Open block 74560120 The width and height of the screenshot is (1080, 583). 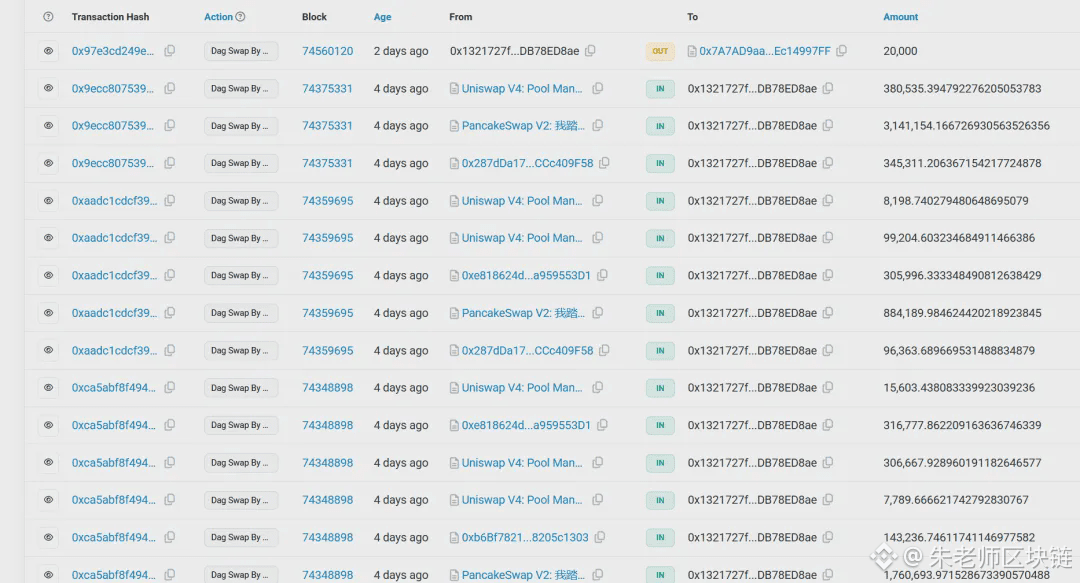[x=327, y=50]
